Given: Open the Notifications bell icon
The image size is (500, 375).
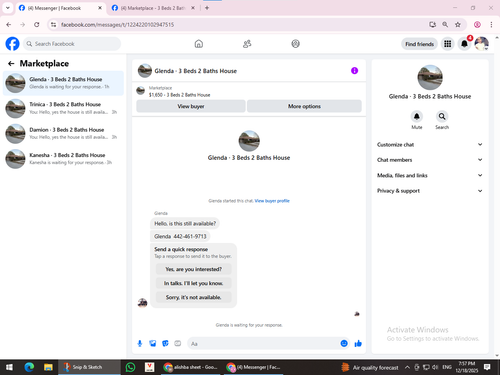Looking at the screenshot, I should tap(464, 44).
